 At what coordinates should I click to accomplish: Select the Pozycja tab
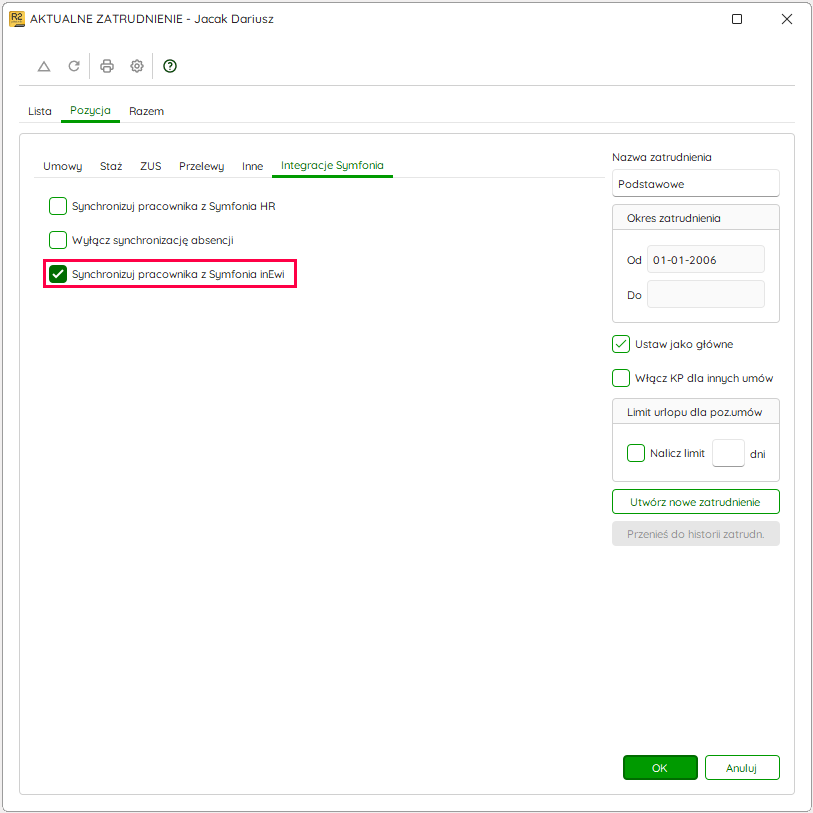point(90,110)
